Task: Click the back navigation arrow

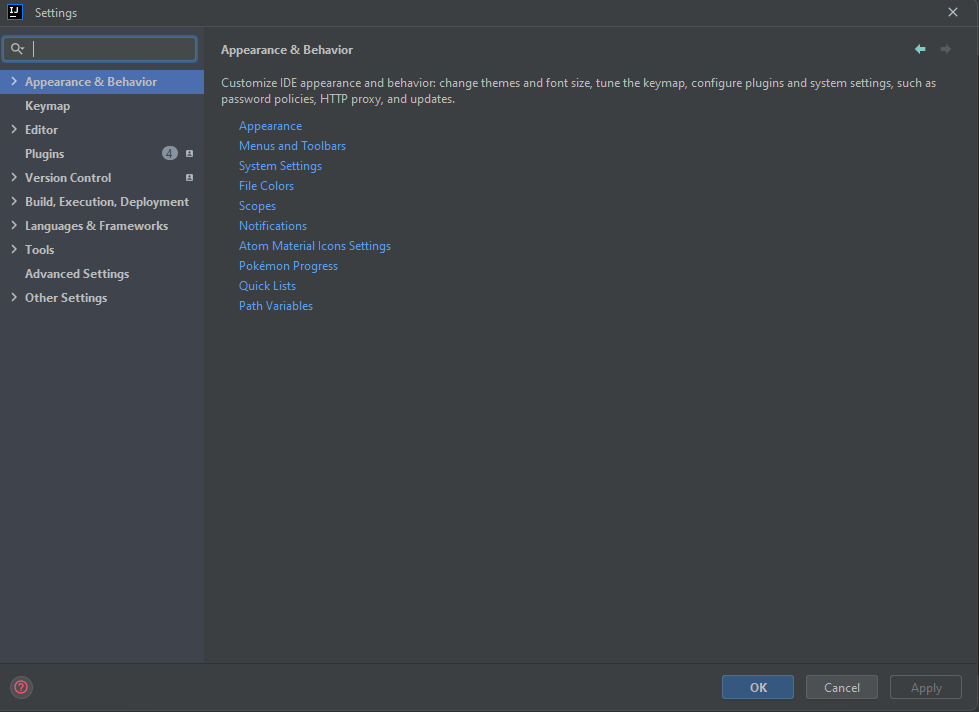Action: point(920,49)
